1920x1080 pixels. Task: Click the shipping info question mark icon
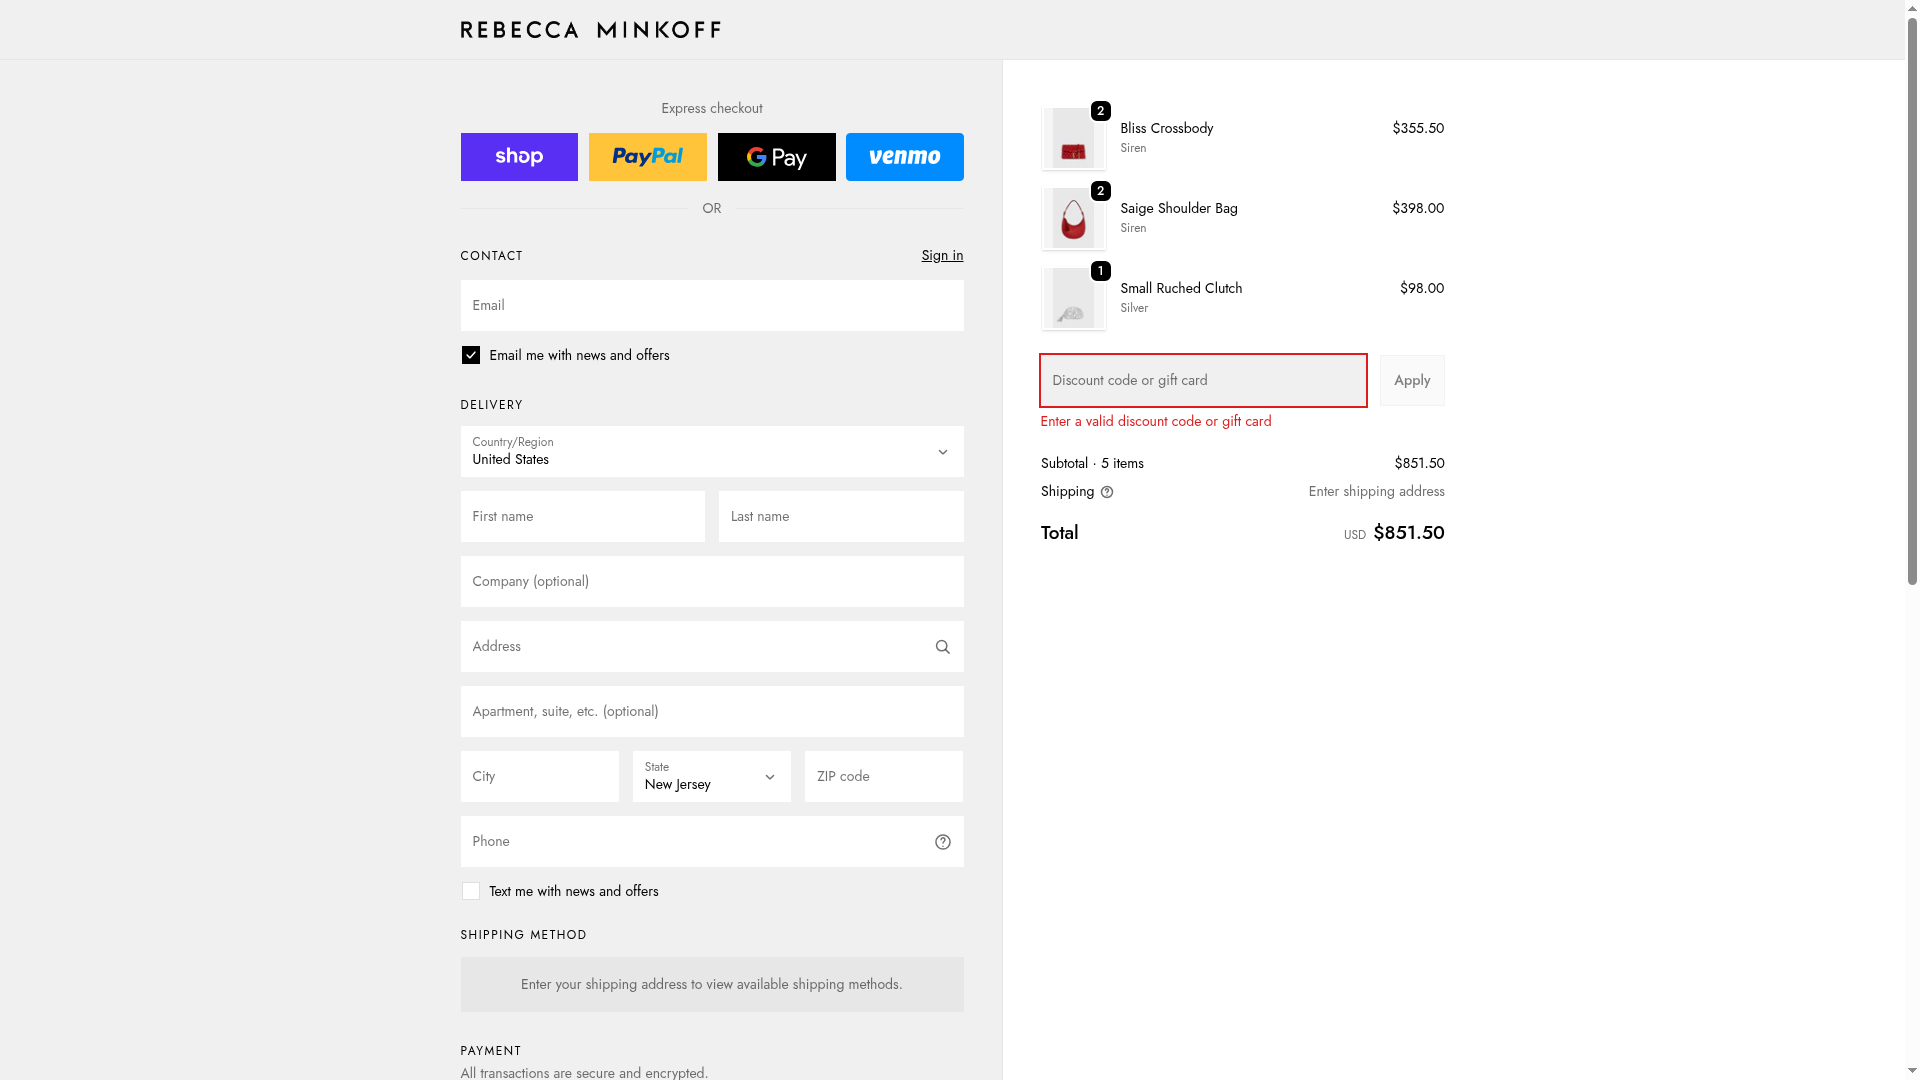click(x=1106, y=492)
